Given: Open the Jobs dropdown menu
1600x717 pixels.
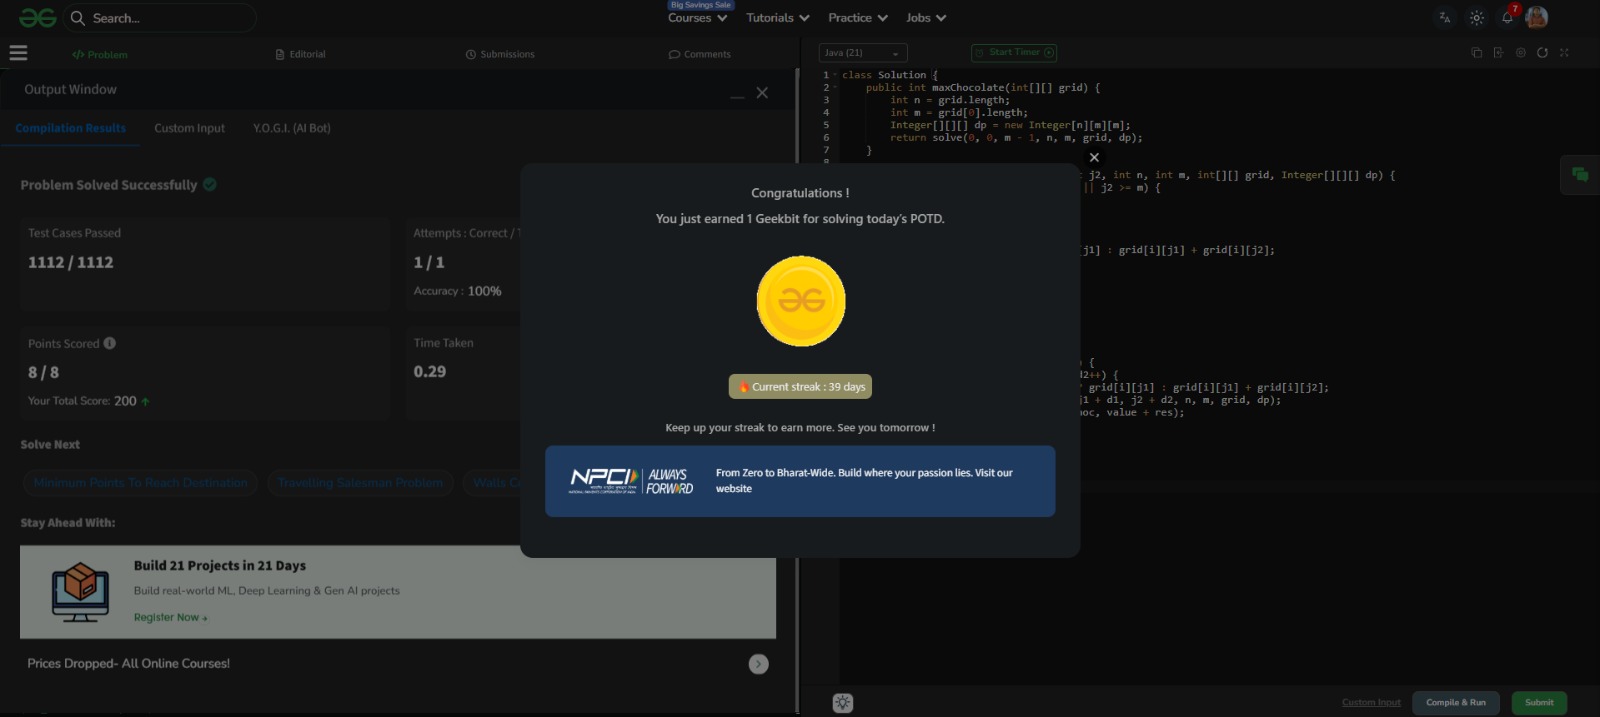Looking at the screenshot, I should 925,18.
